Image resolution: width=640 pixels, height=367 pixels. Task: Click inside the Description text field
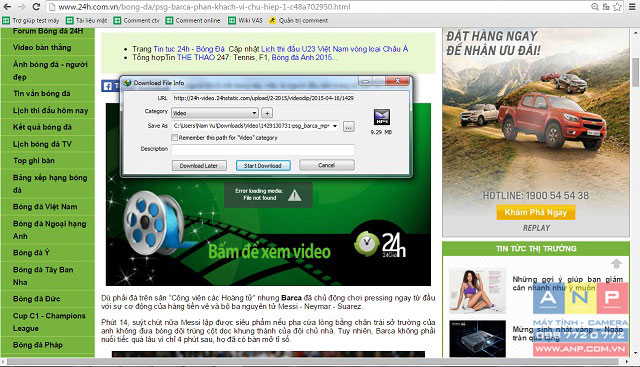coord(263,150)
